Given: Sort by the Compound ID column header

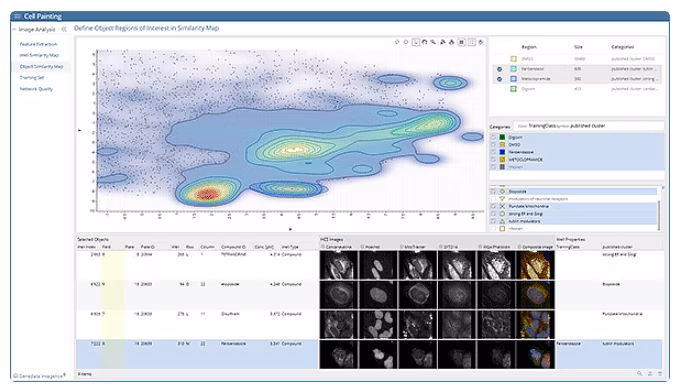Looking at the screenshot, I should point(233,247).
